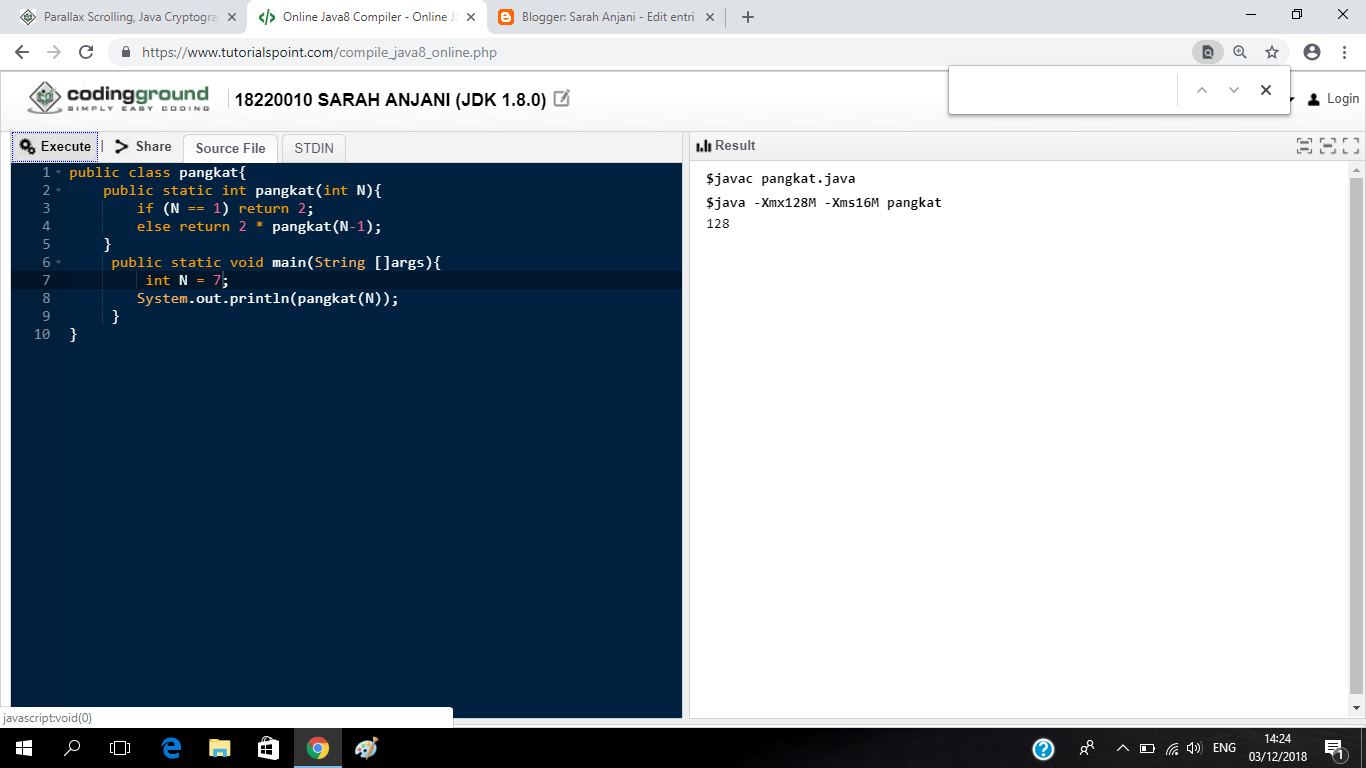Adjust speaker volume from the system tray
1366x768 pixels.
point(1194,746)
